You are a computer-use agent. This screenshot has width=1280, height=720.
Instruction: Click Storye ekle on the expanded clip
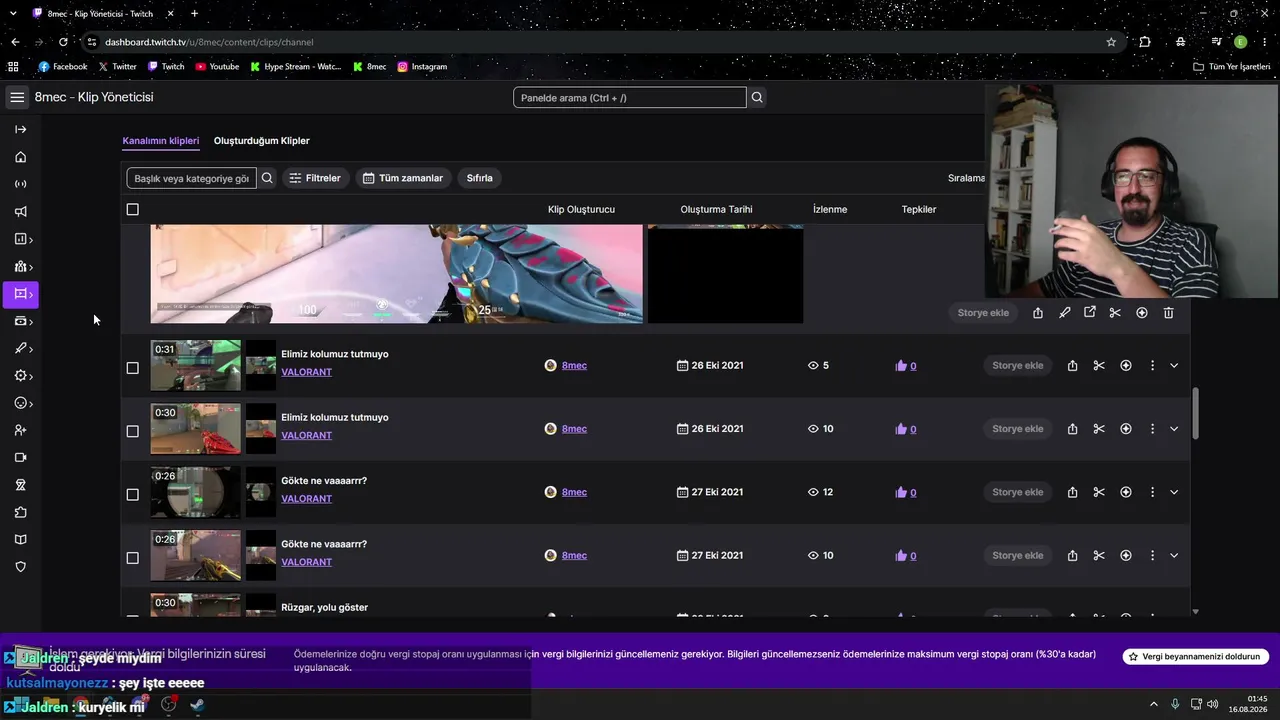click(984, 313)
